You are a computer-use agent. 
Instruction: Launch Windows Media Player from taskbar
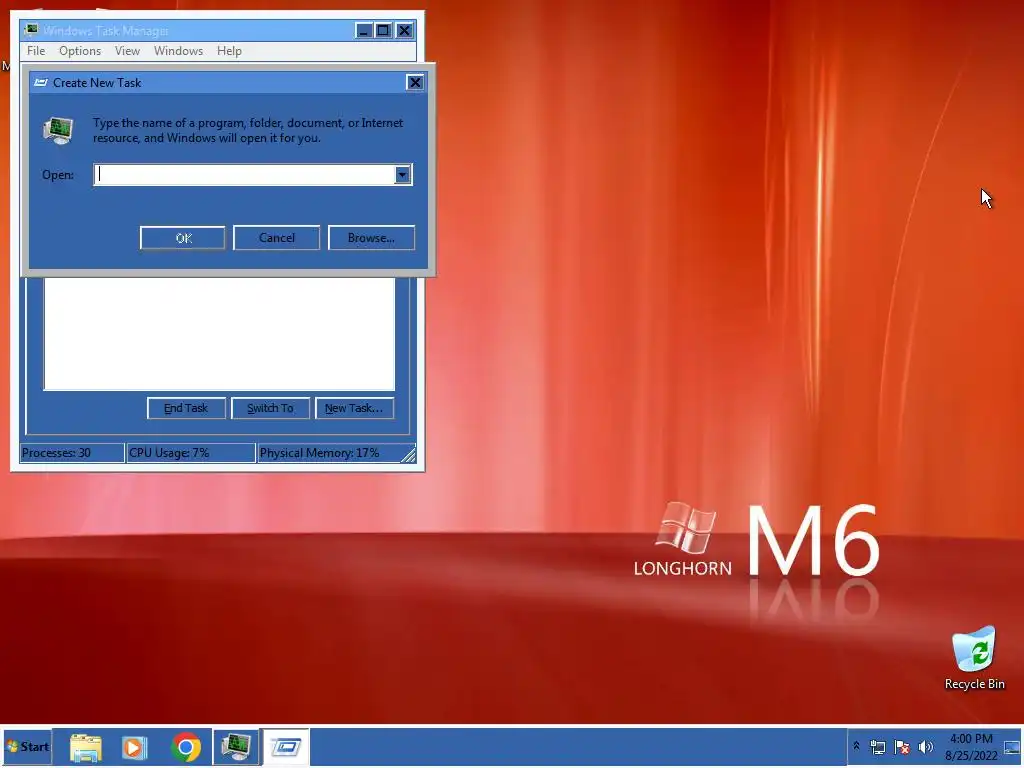(x=135, y=747)
